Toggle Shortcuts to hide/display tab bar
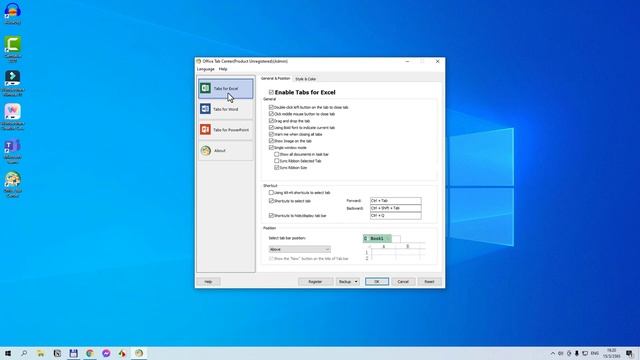The image size is (640, 360). (271, 215)
